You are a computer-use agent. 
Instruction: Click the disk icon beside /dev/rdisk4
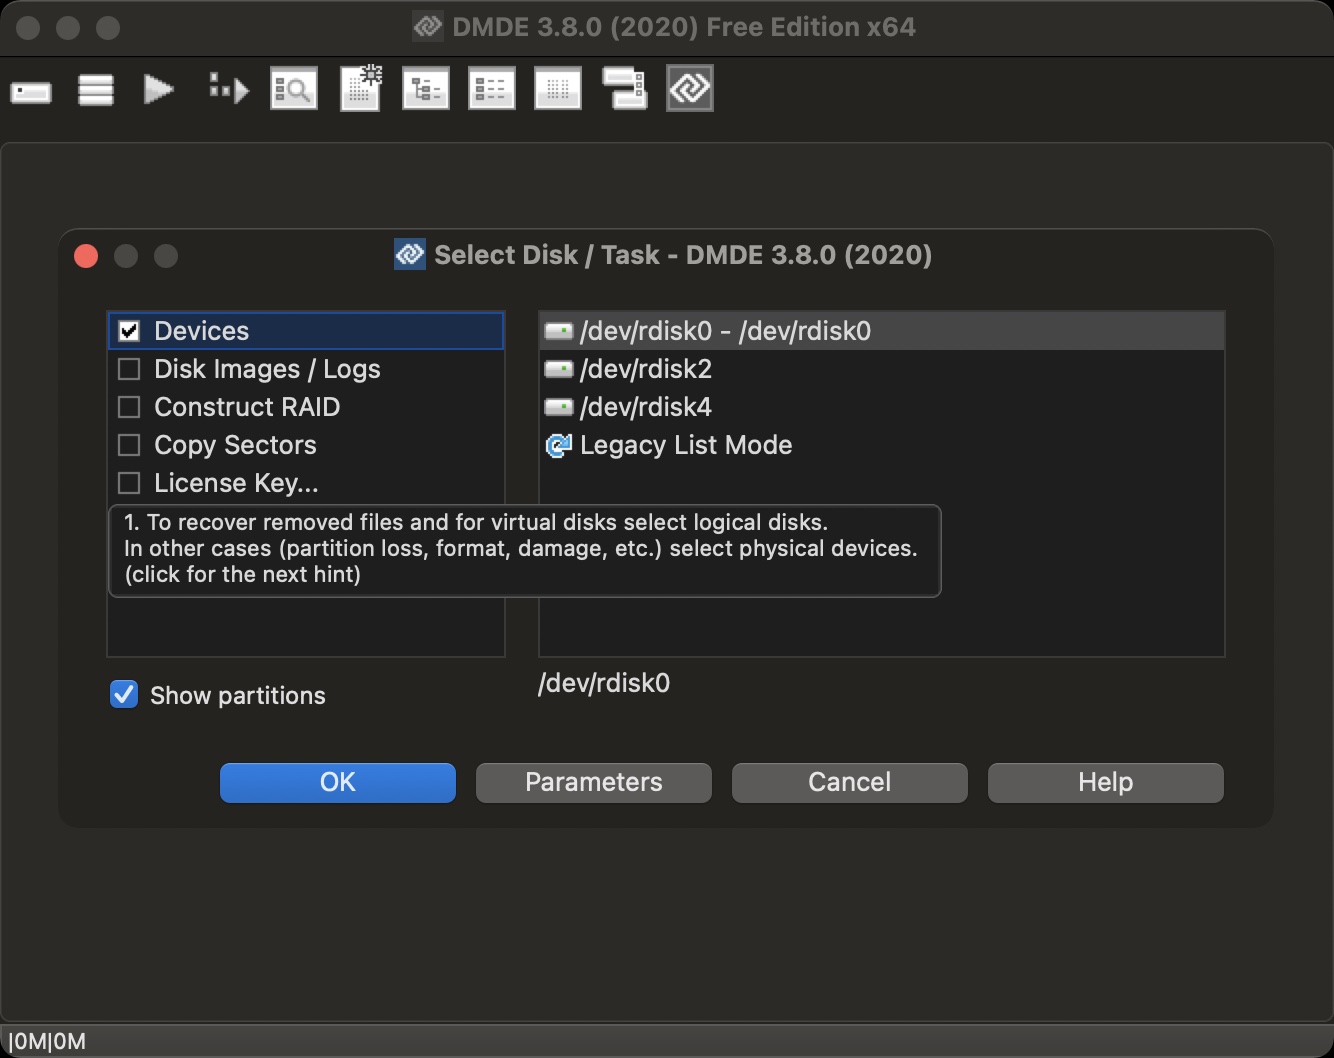click(558, 407)
